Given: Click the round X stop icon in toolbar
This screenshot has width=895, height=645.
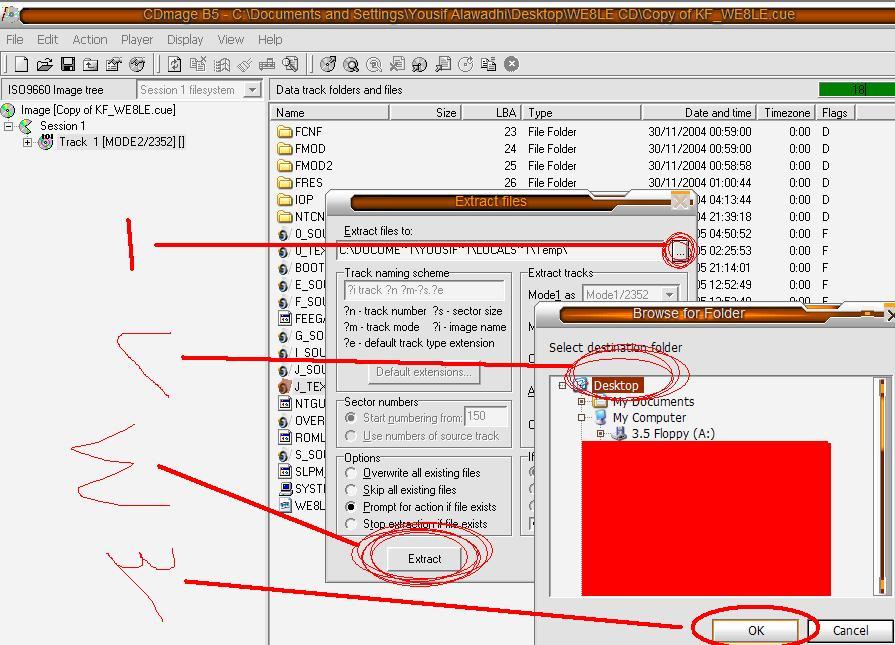Looking at the screenshot, I should tap(511, 64).
